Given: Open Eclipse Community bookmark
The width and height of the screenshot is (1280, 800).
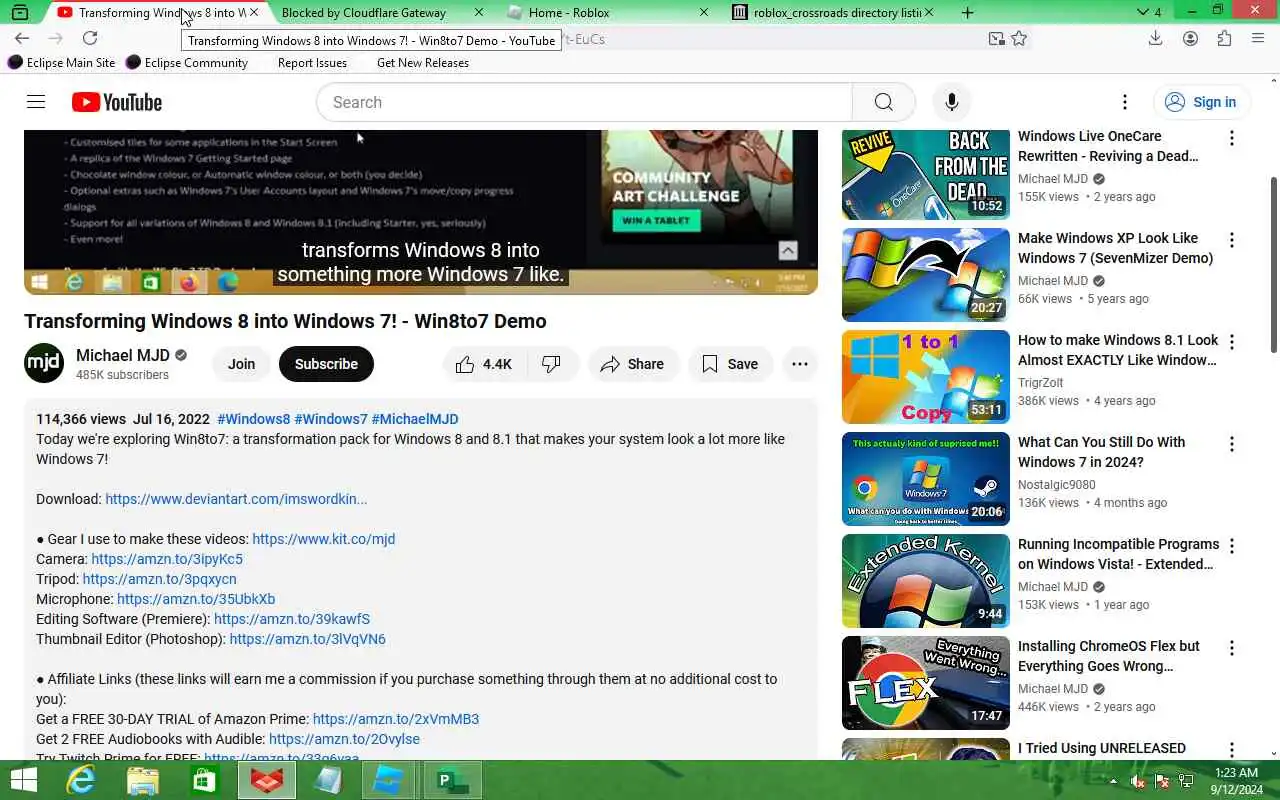Looking at the screenshot, I should (x=187, y=62).
